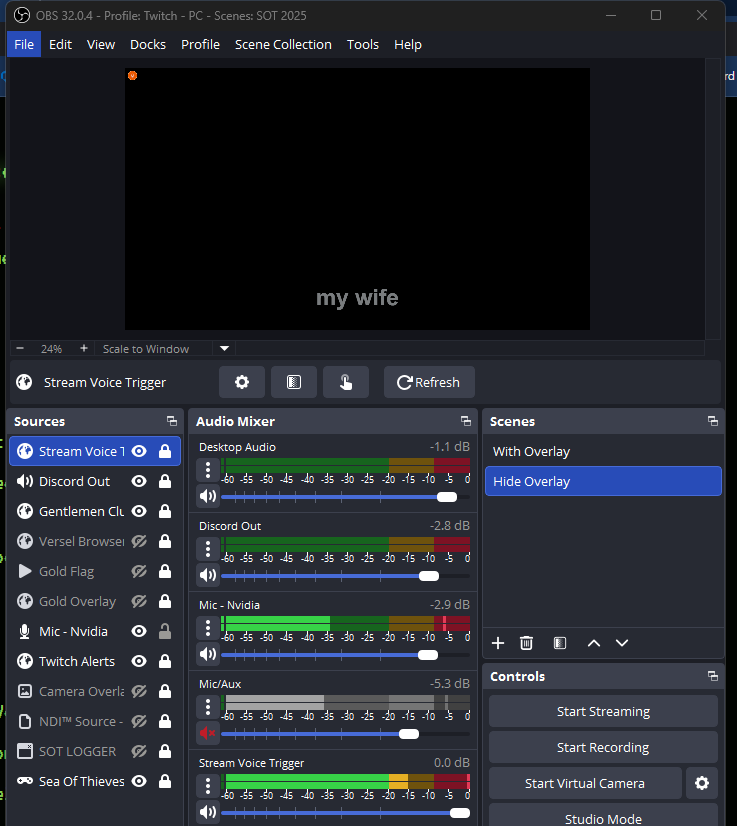The width and height of the screenshot is (737, 826).
Task: Undock the Scenes panel
Action: click(x=713, y=421)
